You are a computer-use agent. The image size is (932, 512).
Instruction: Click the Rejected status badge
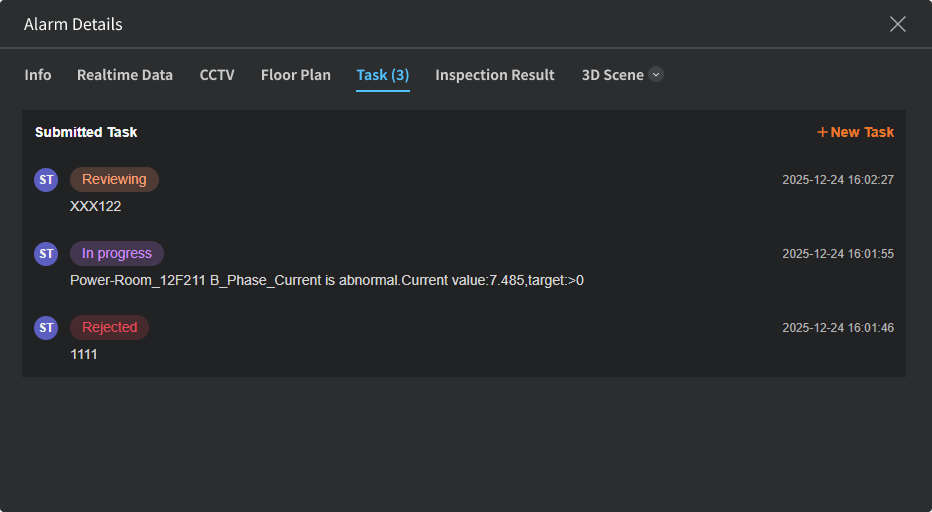(110, 327)
